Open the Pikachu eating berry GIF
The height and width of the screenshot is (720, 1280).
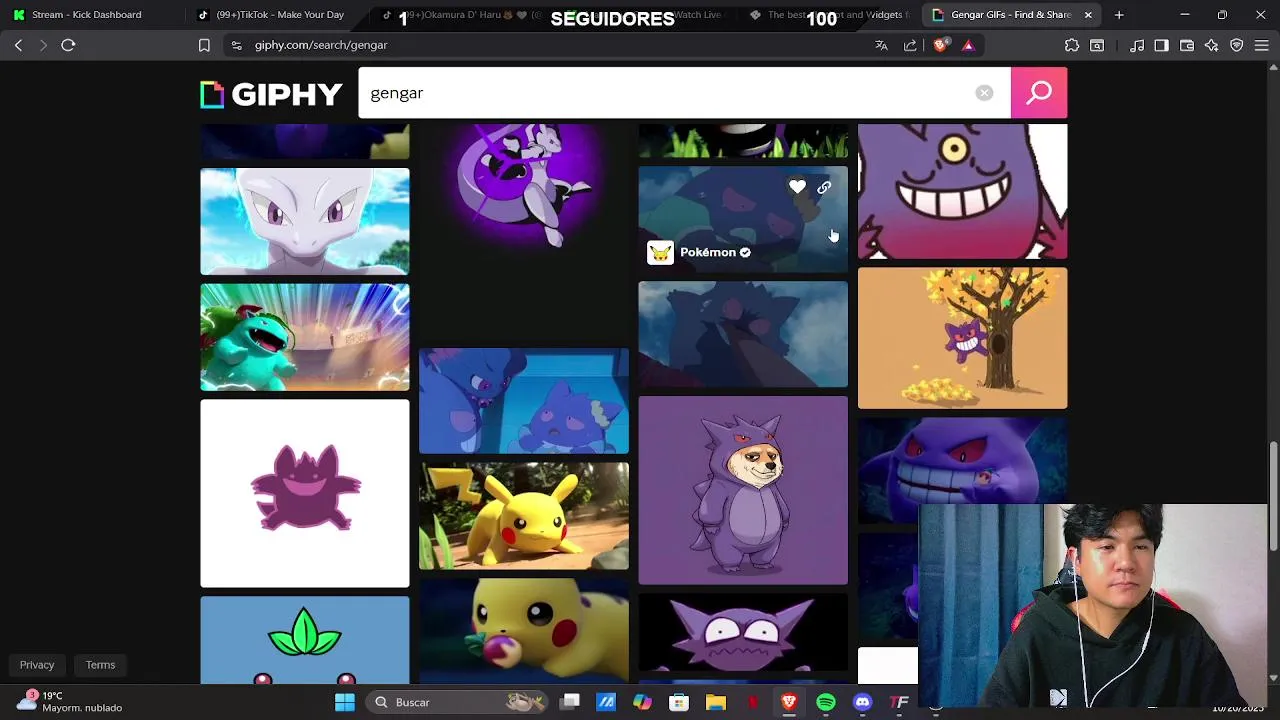[x=524, y=632]
